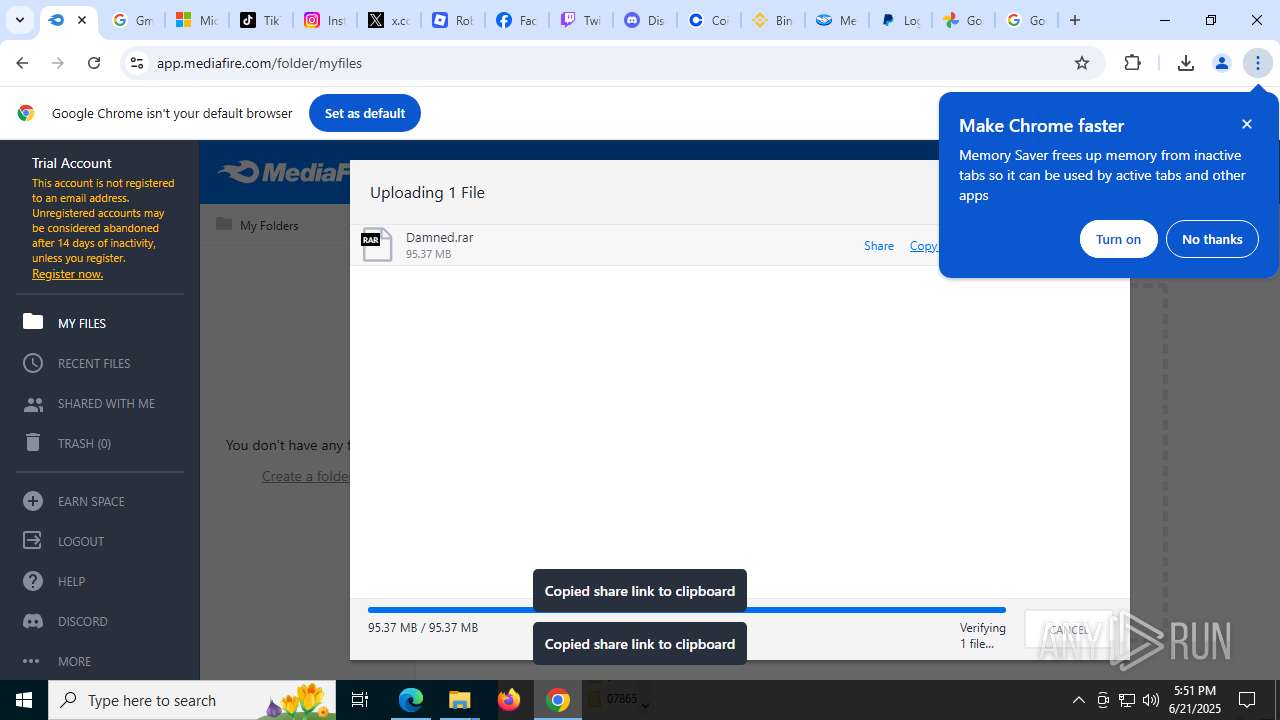Viewport: 1280px width, 720px height.
Task: Open the volume control in tray
Action: point(1151,700)
